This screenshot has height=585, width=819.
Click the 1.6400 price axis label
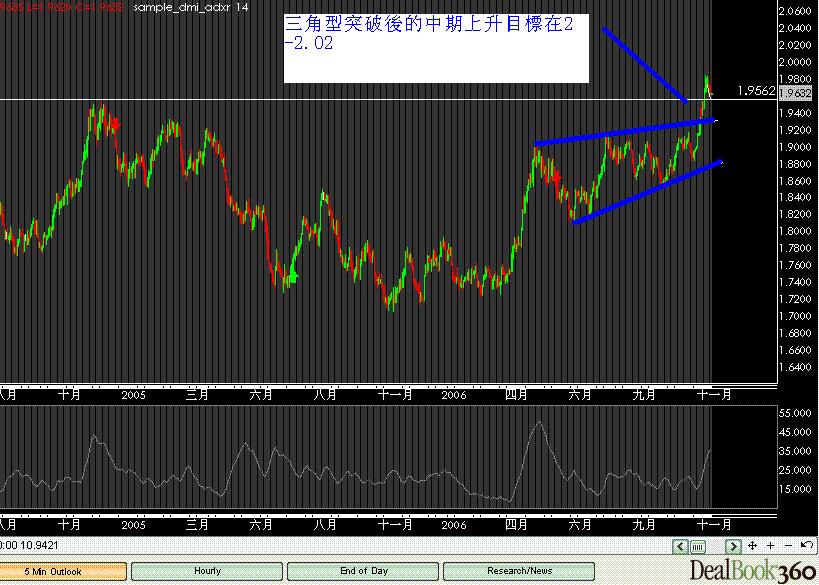[795, 367]
